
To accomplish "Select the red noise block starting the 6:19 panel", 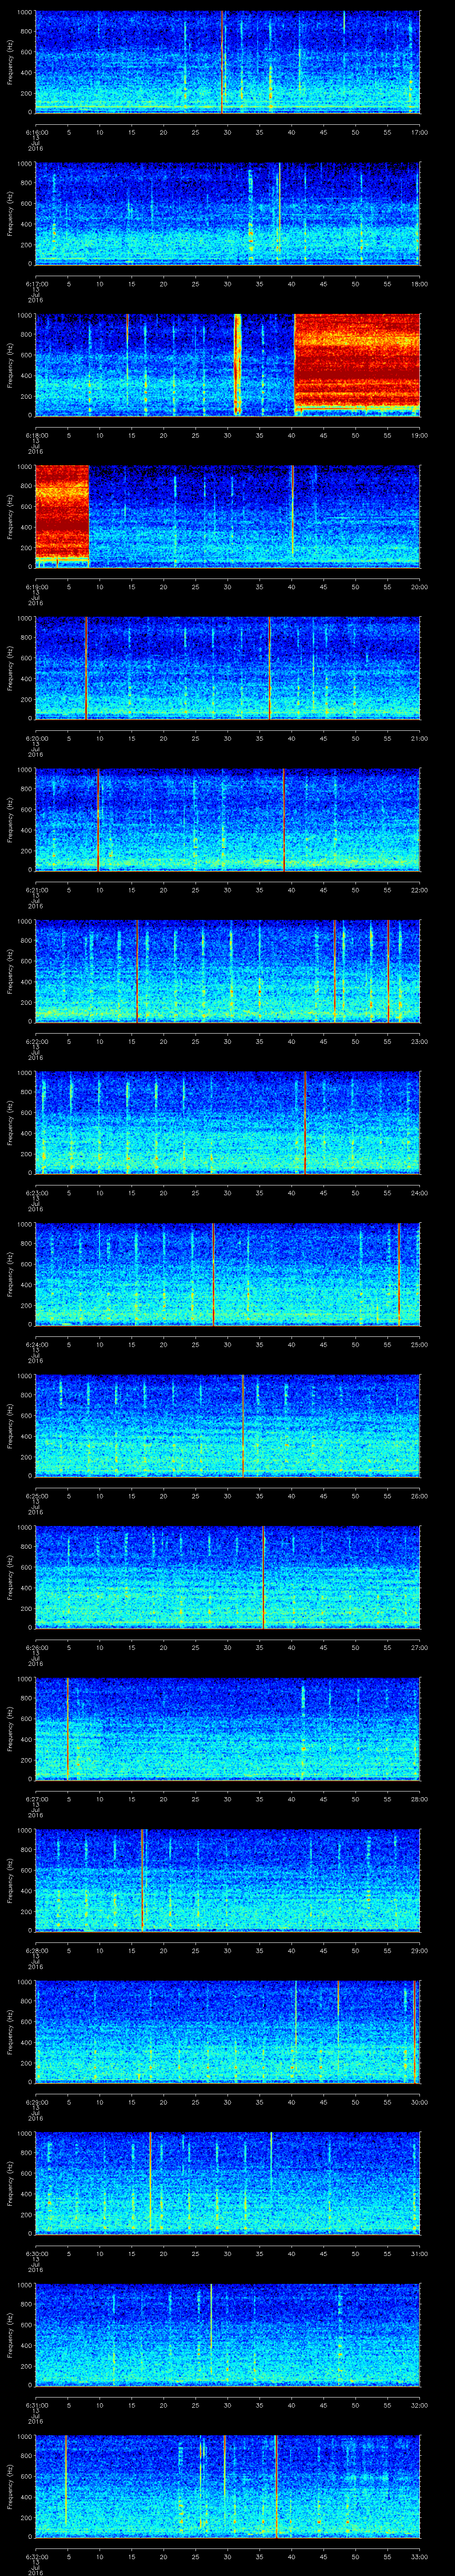I will 62,516.
